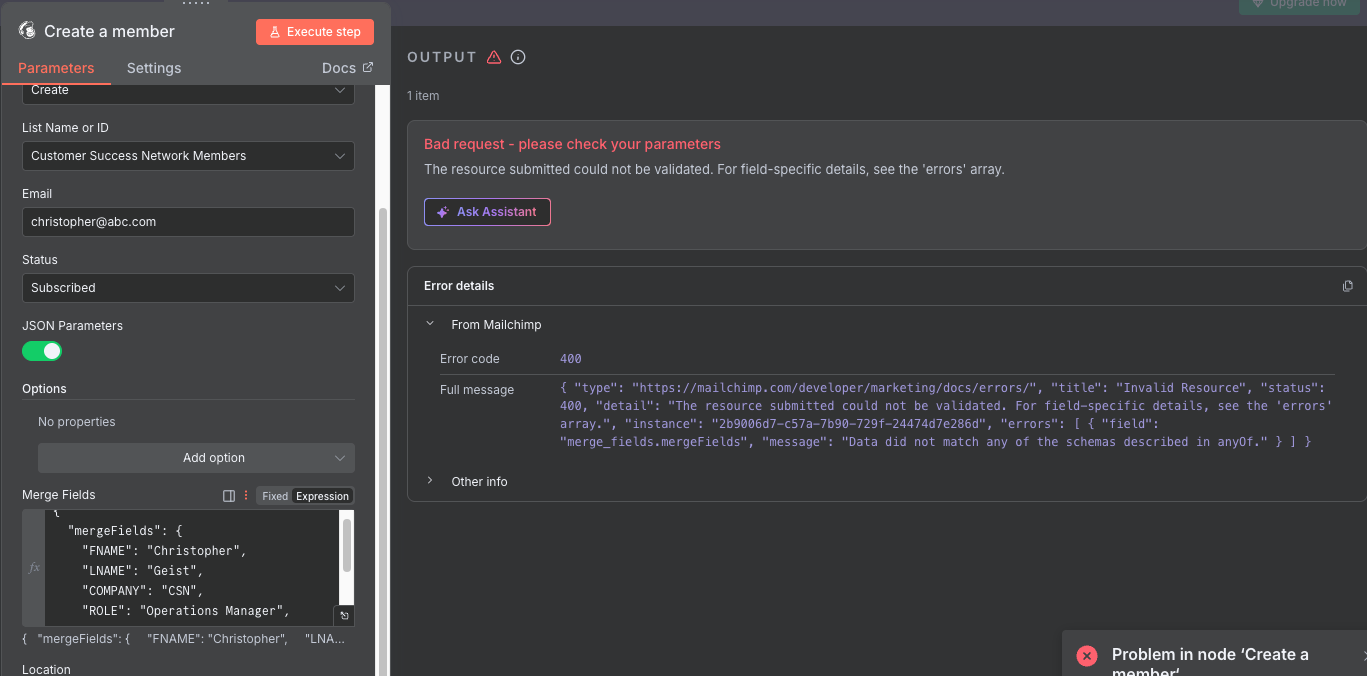Toggle the JSON Parameters switch off
This screenshot has height=676, width=1367.
pos(42,351)
